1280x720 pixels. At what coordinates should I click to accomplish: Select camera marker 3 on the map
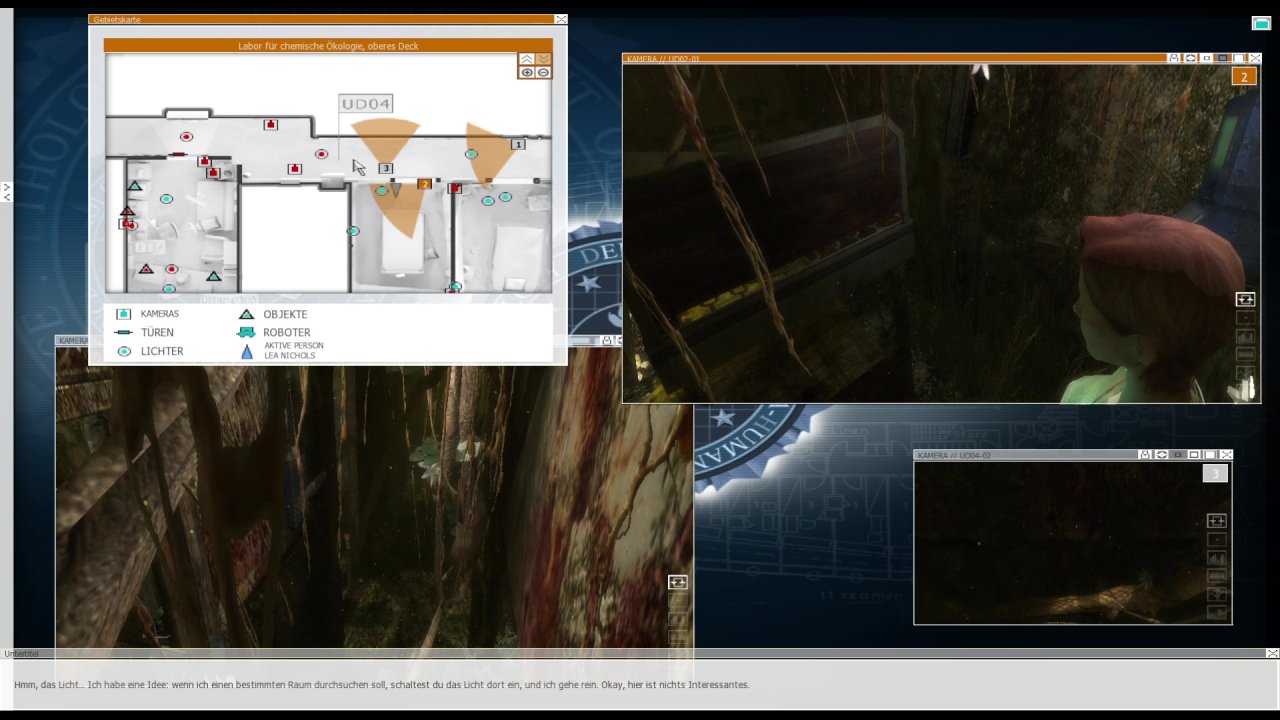click(386, 168)
